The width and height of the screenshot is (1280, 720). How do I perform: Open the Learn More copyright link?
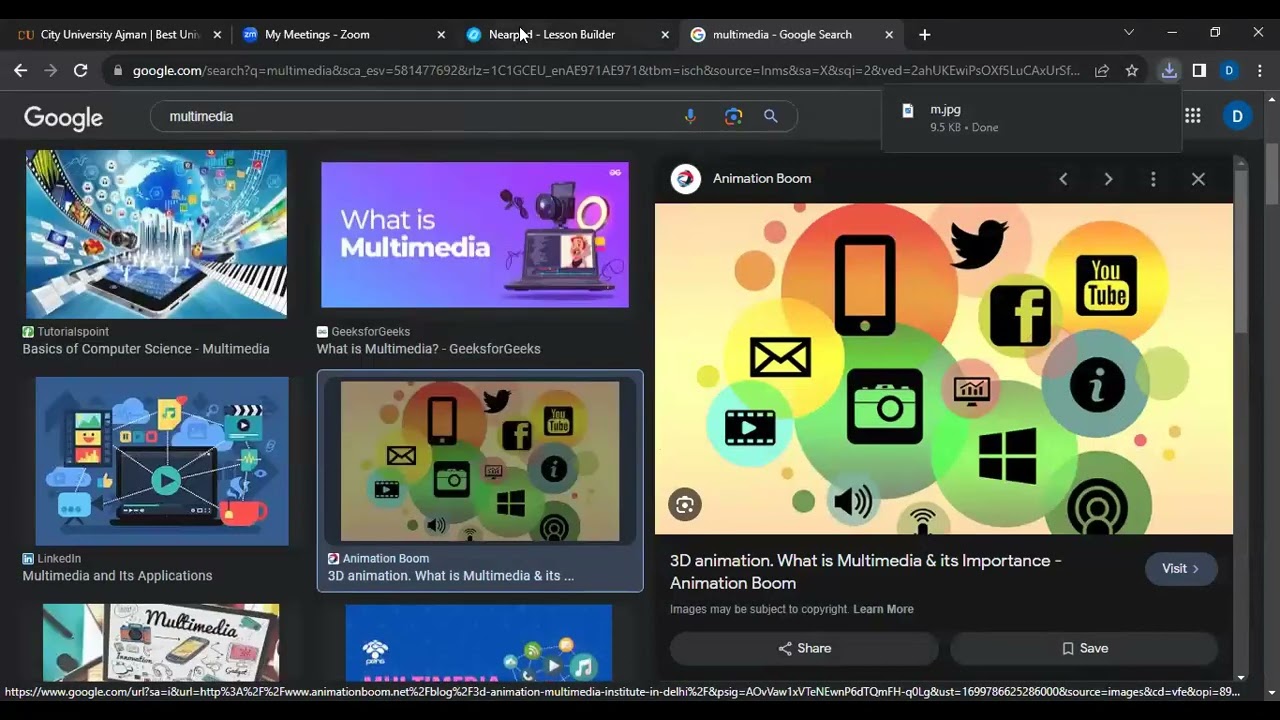(x=883, y=609)
